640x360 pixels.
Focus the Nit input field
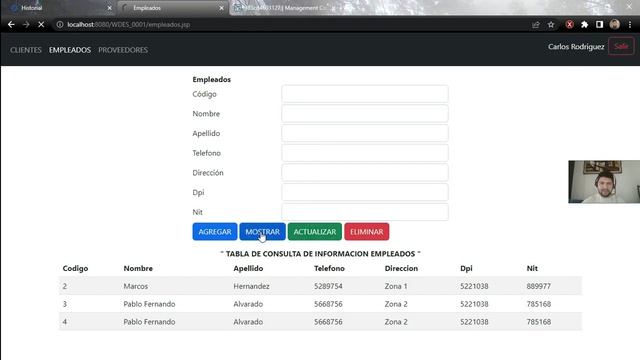pyautogui.click(x=365, y=212)
